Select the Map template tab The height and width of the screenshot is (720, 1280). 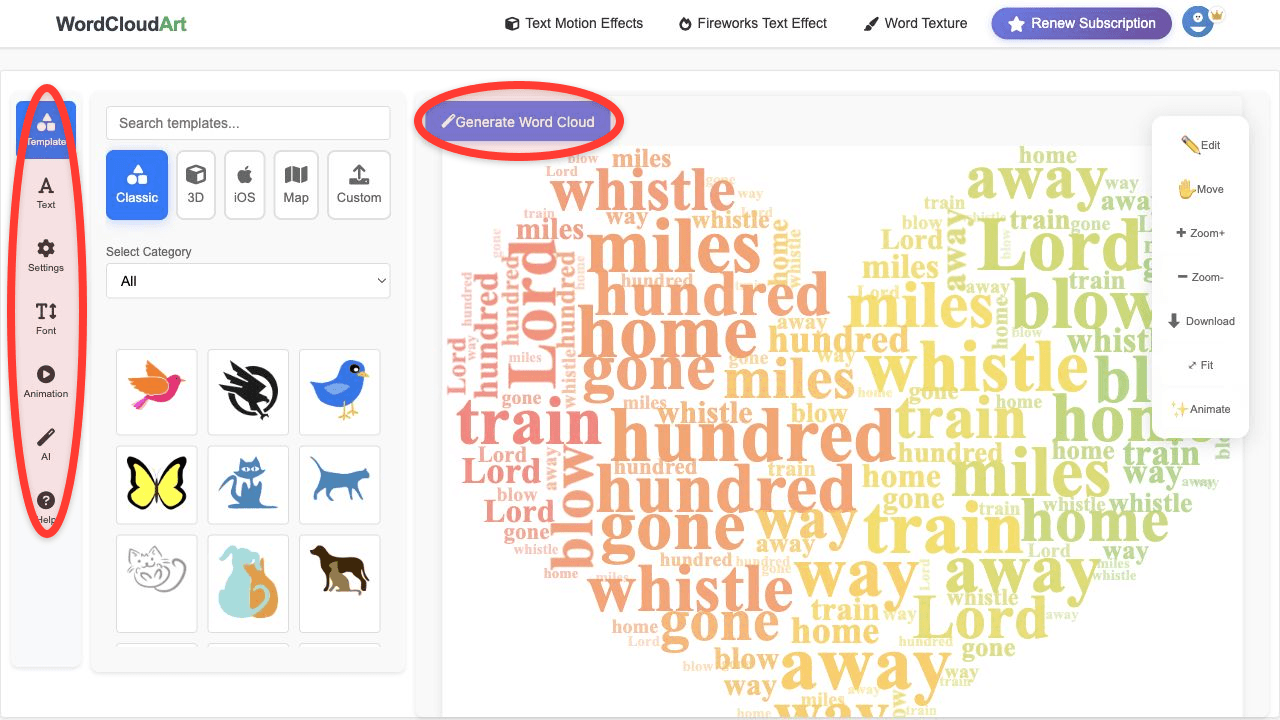tap(296, 185)
